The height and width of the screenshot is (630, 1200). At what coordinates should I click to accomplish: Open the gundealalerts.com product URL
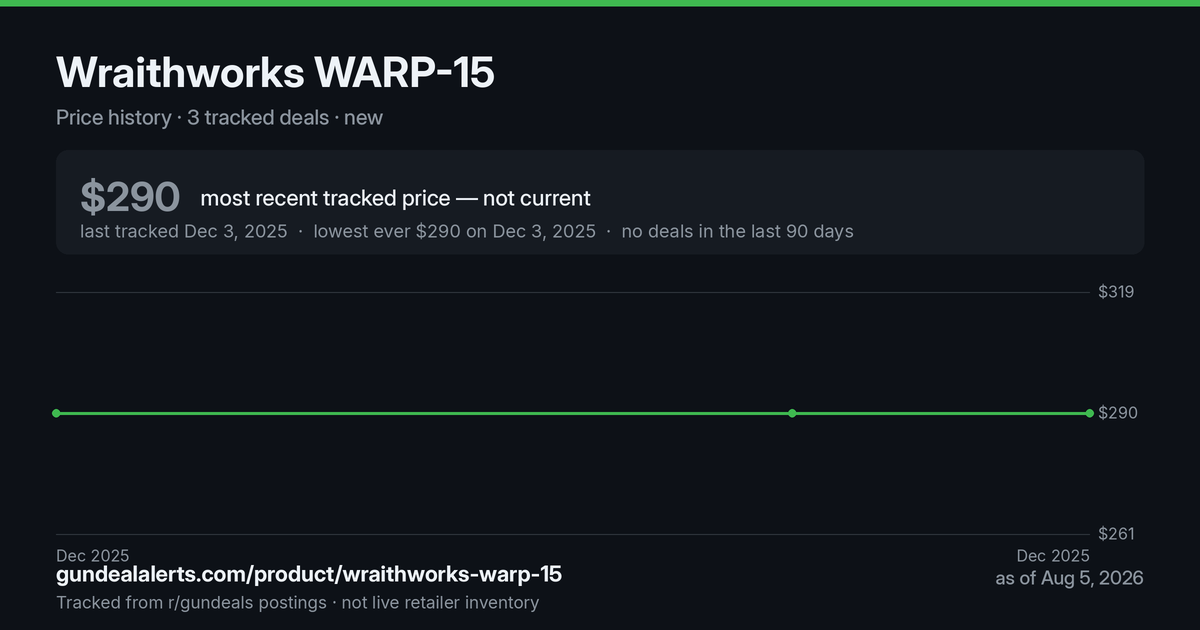(309, 575)
